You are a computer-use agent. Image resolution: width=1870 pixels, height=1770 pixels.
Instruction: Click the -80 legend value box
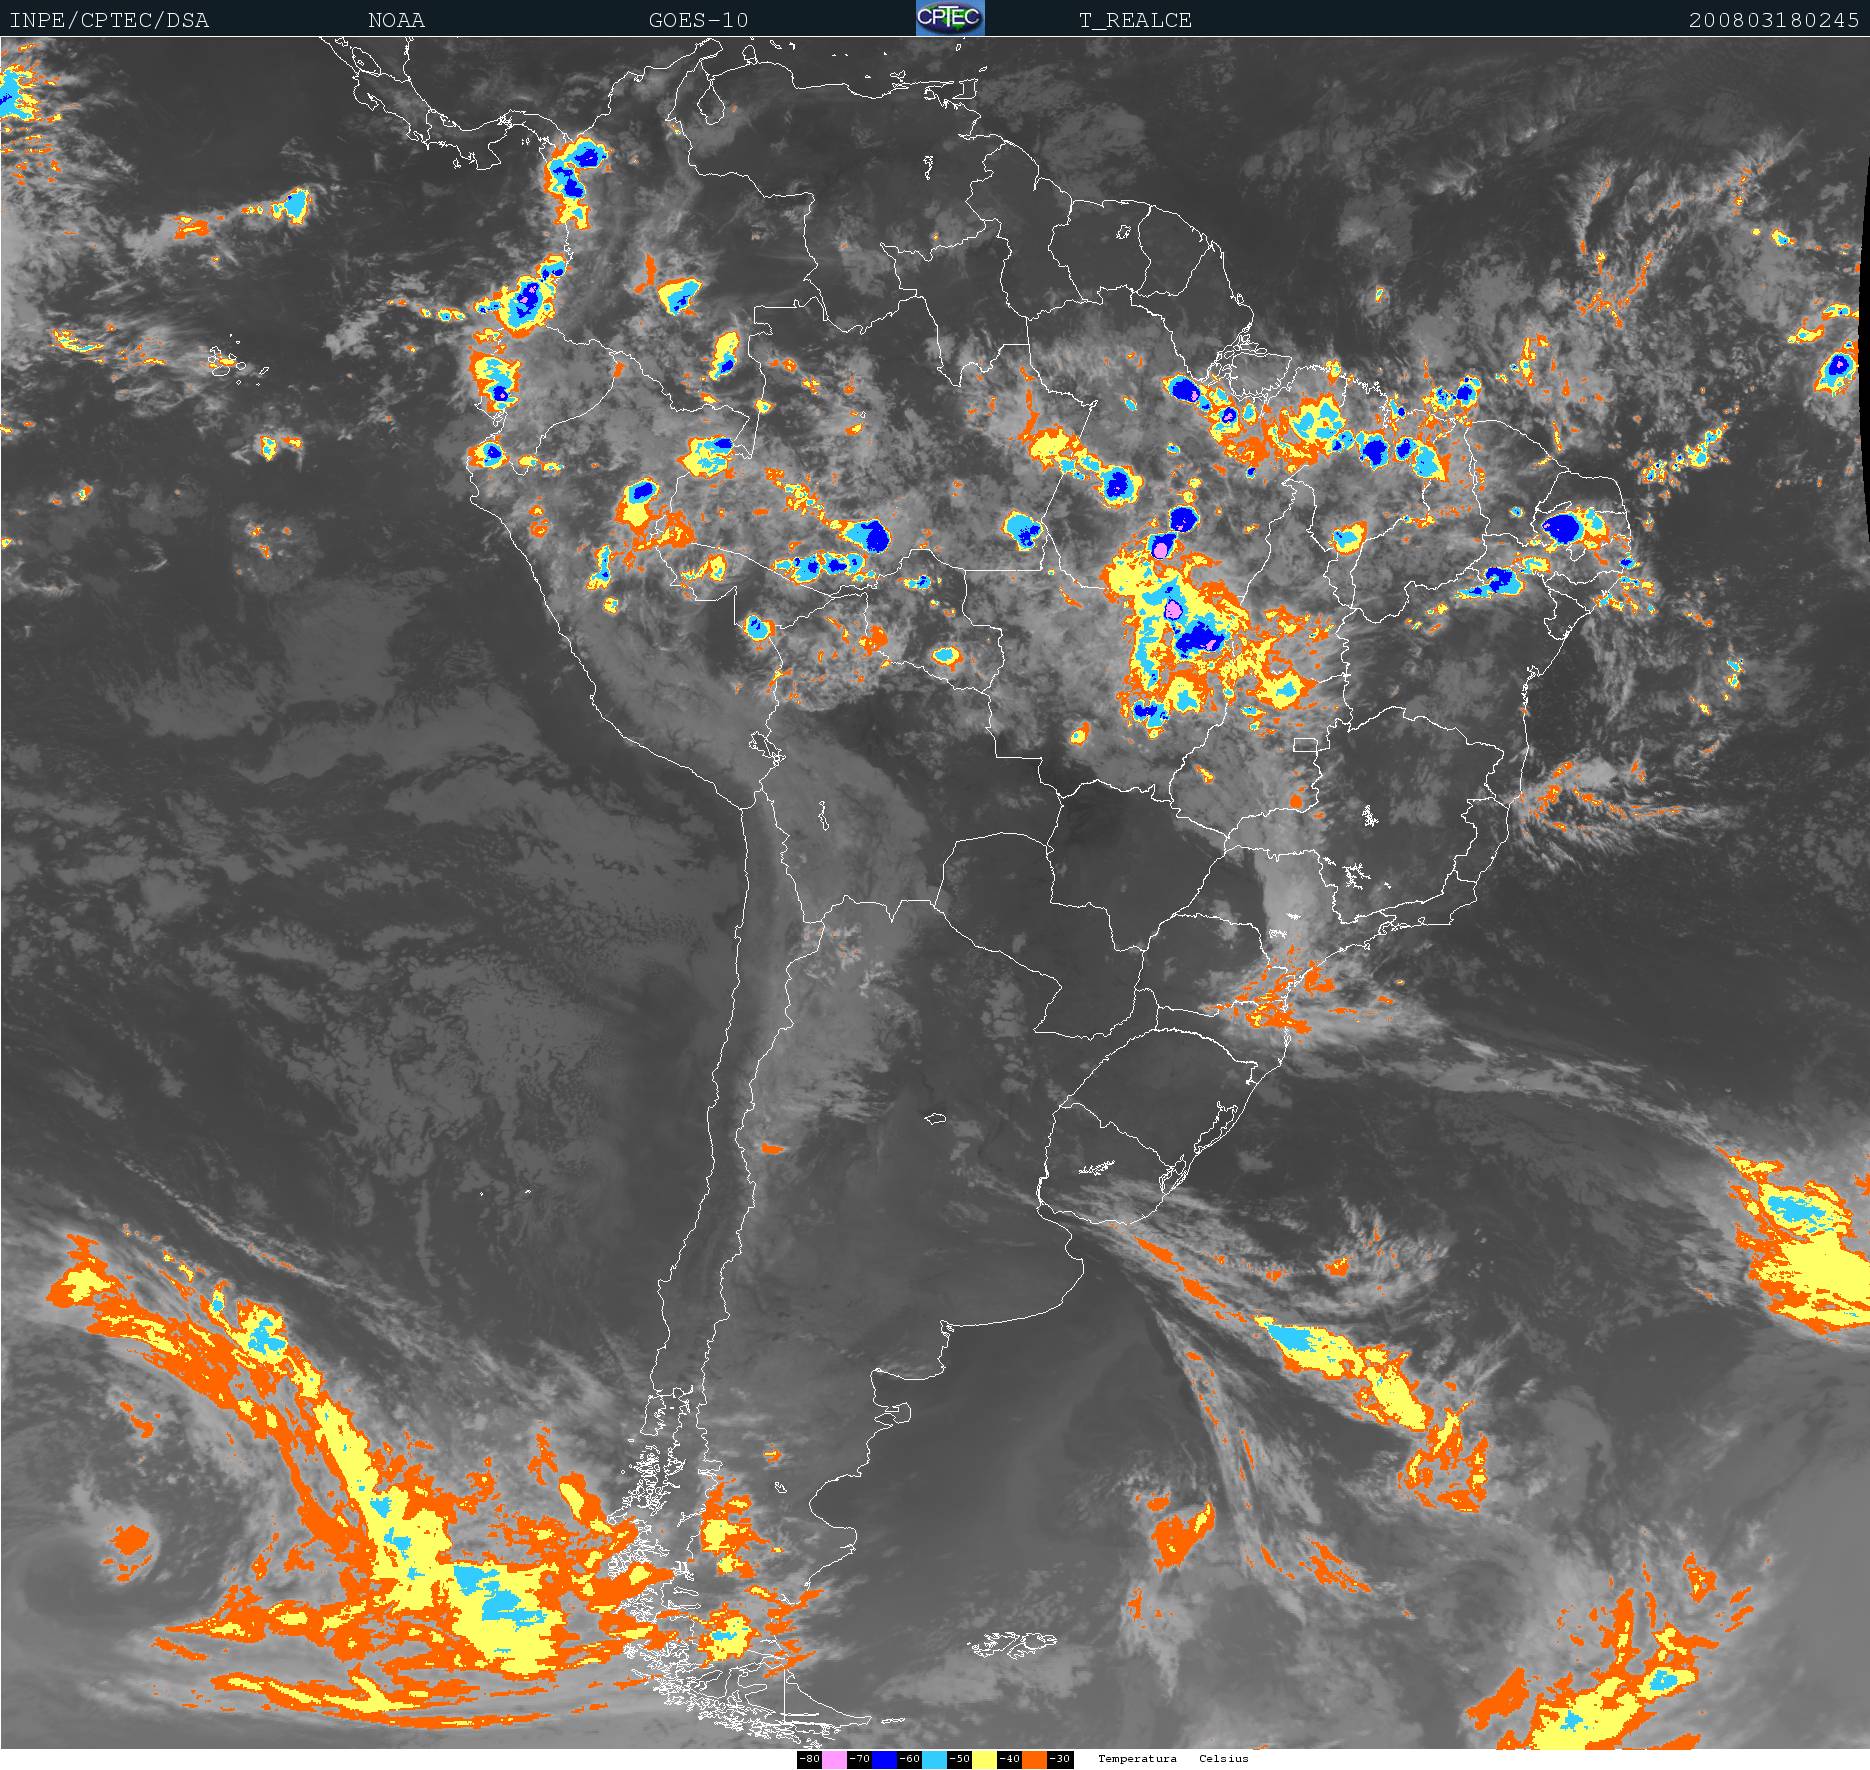pos(809,1759)
